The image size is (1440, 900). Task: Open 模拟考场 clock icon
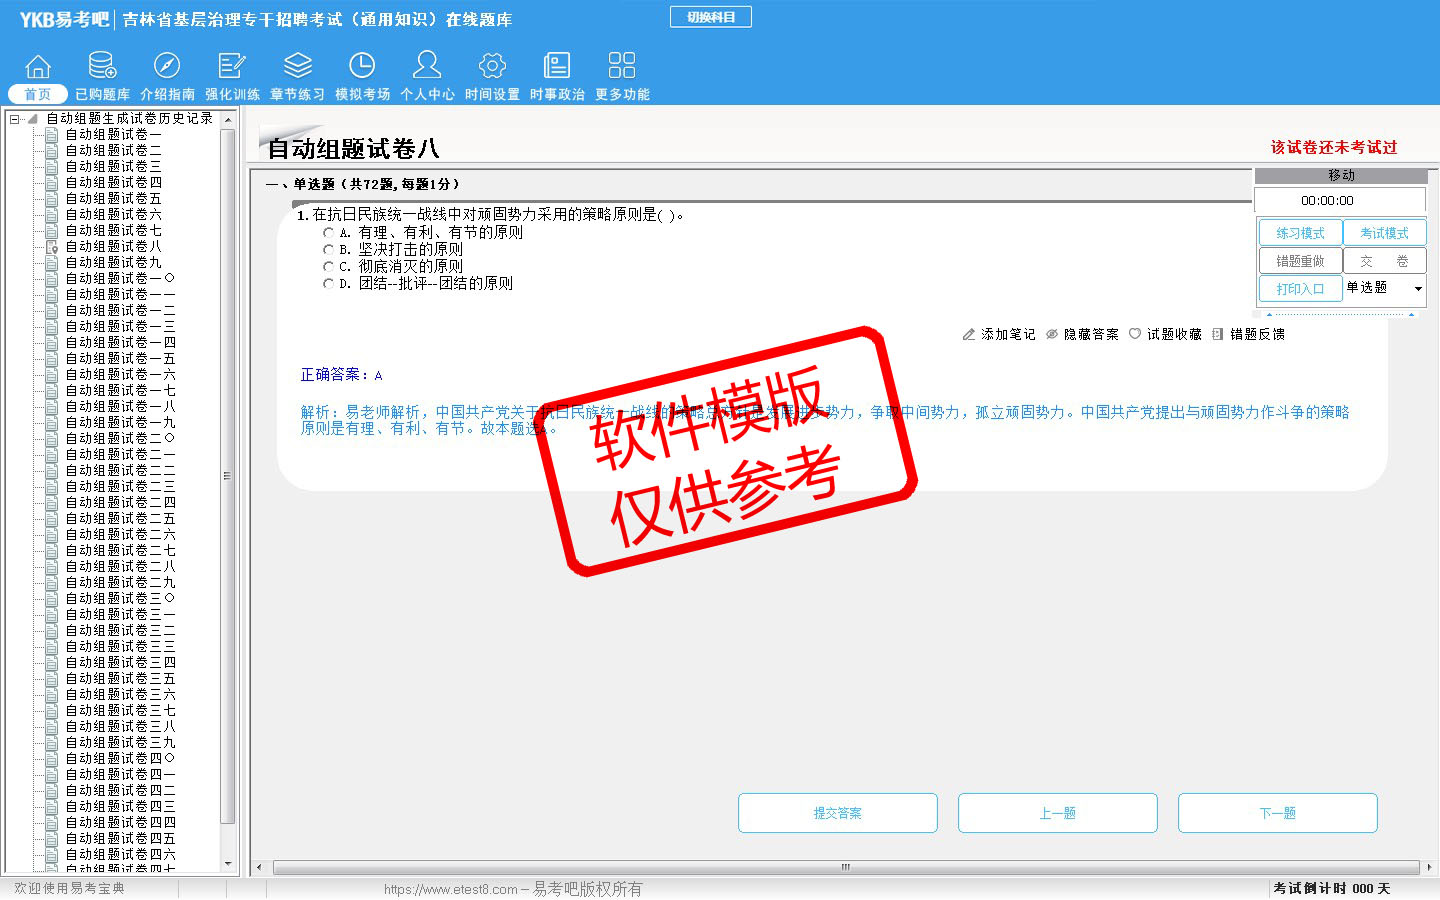(362, 66)
